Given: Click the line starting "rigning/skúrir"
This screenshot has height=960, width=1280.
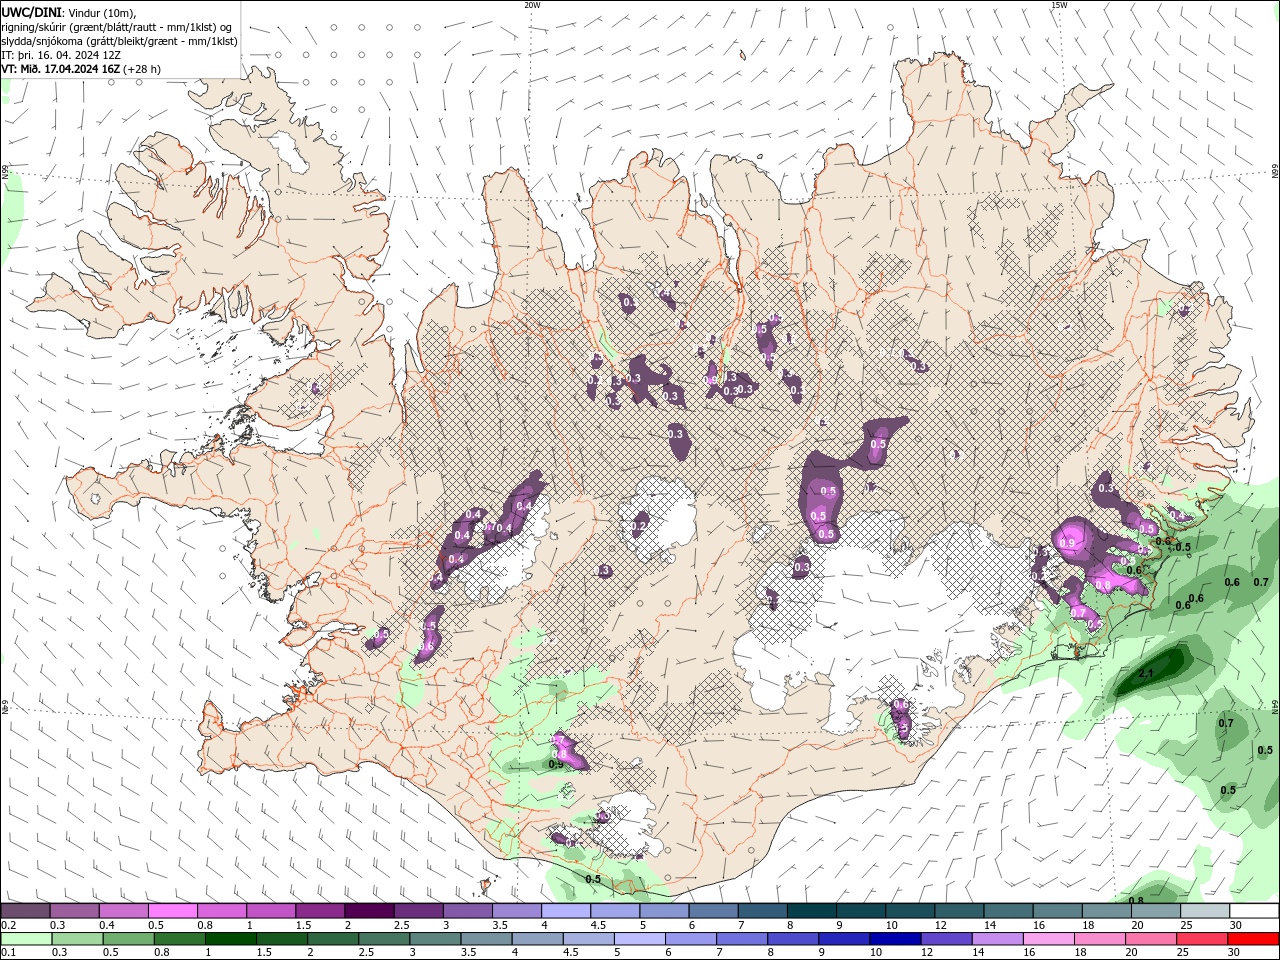Looking at the screenshot, I should [x=117, y=27].
